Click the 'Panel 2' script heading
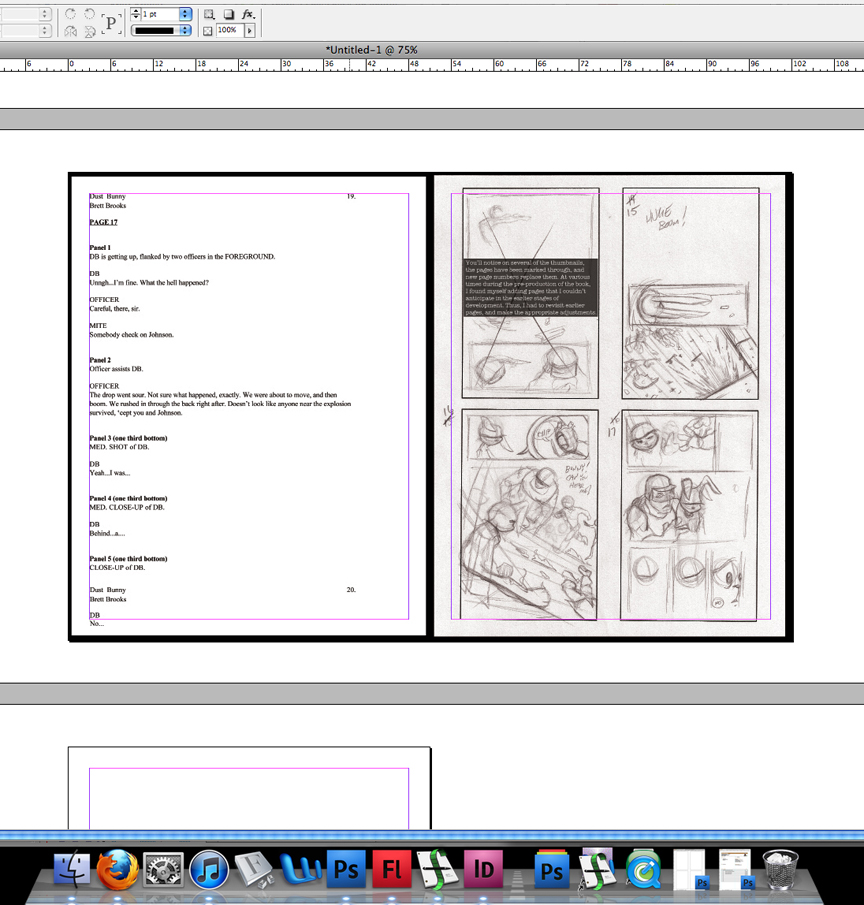Viewport: 864px width, 905px height. 100,360
